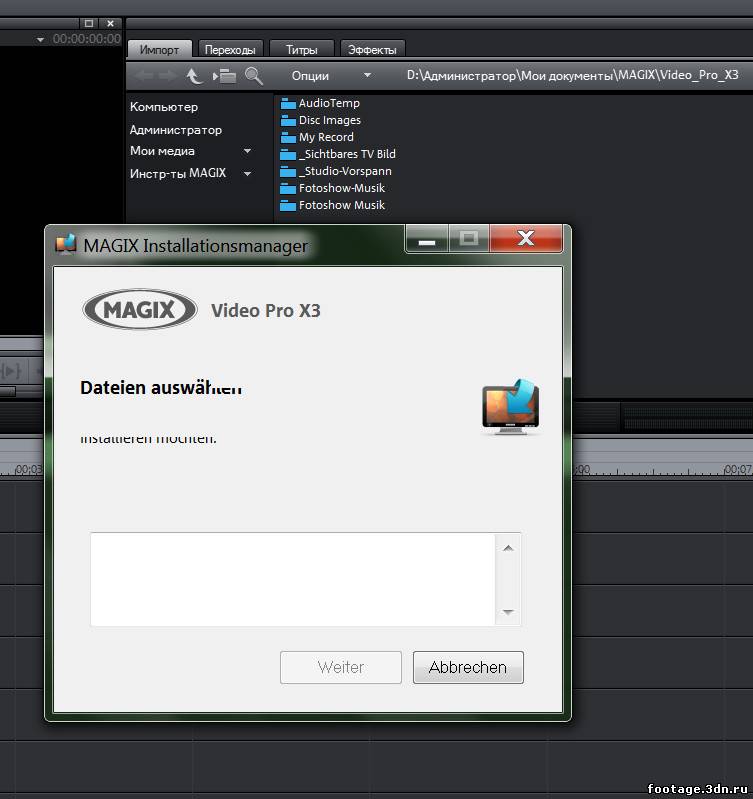Expand the Инстр-ты MAGIX dropdown arrow
The height and width of the screenshot is (799, 753).
tap(248, 174)
